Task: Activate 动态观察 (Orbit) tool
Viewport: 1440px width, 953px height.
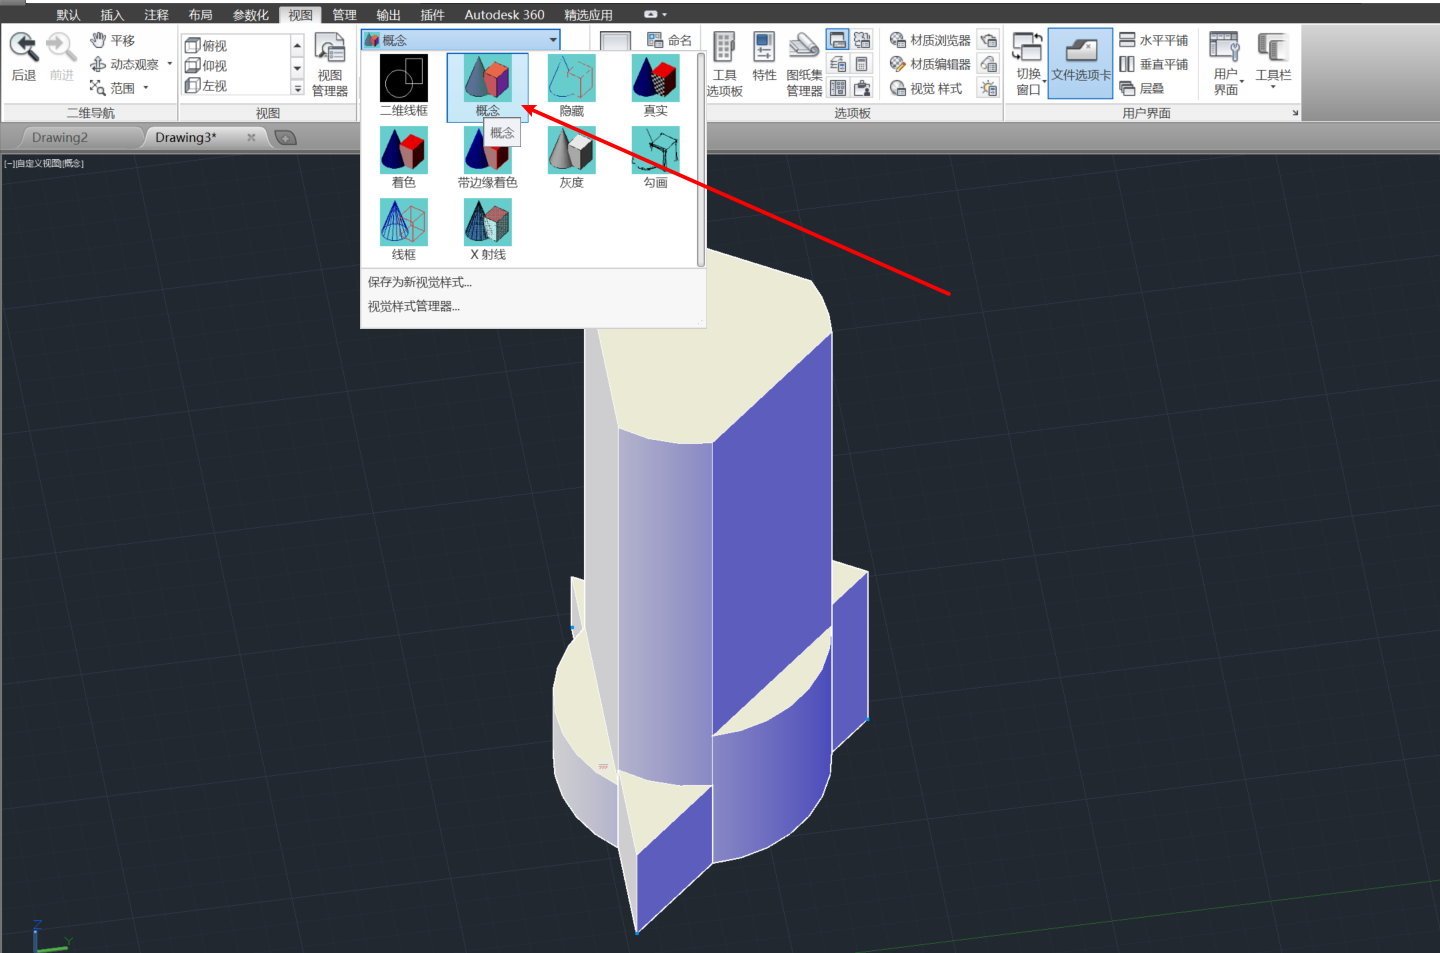Action: pos(125,64)
